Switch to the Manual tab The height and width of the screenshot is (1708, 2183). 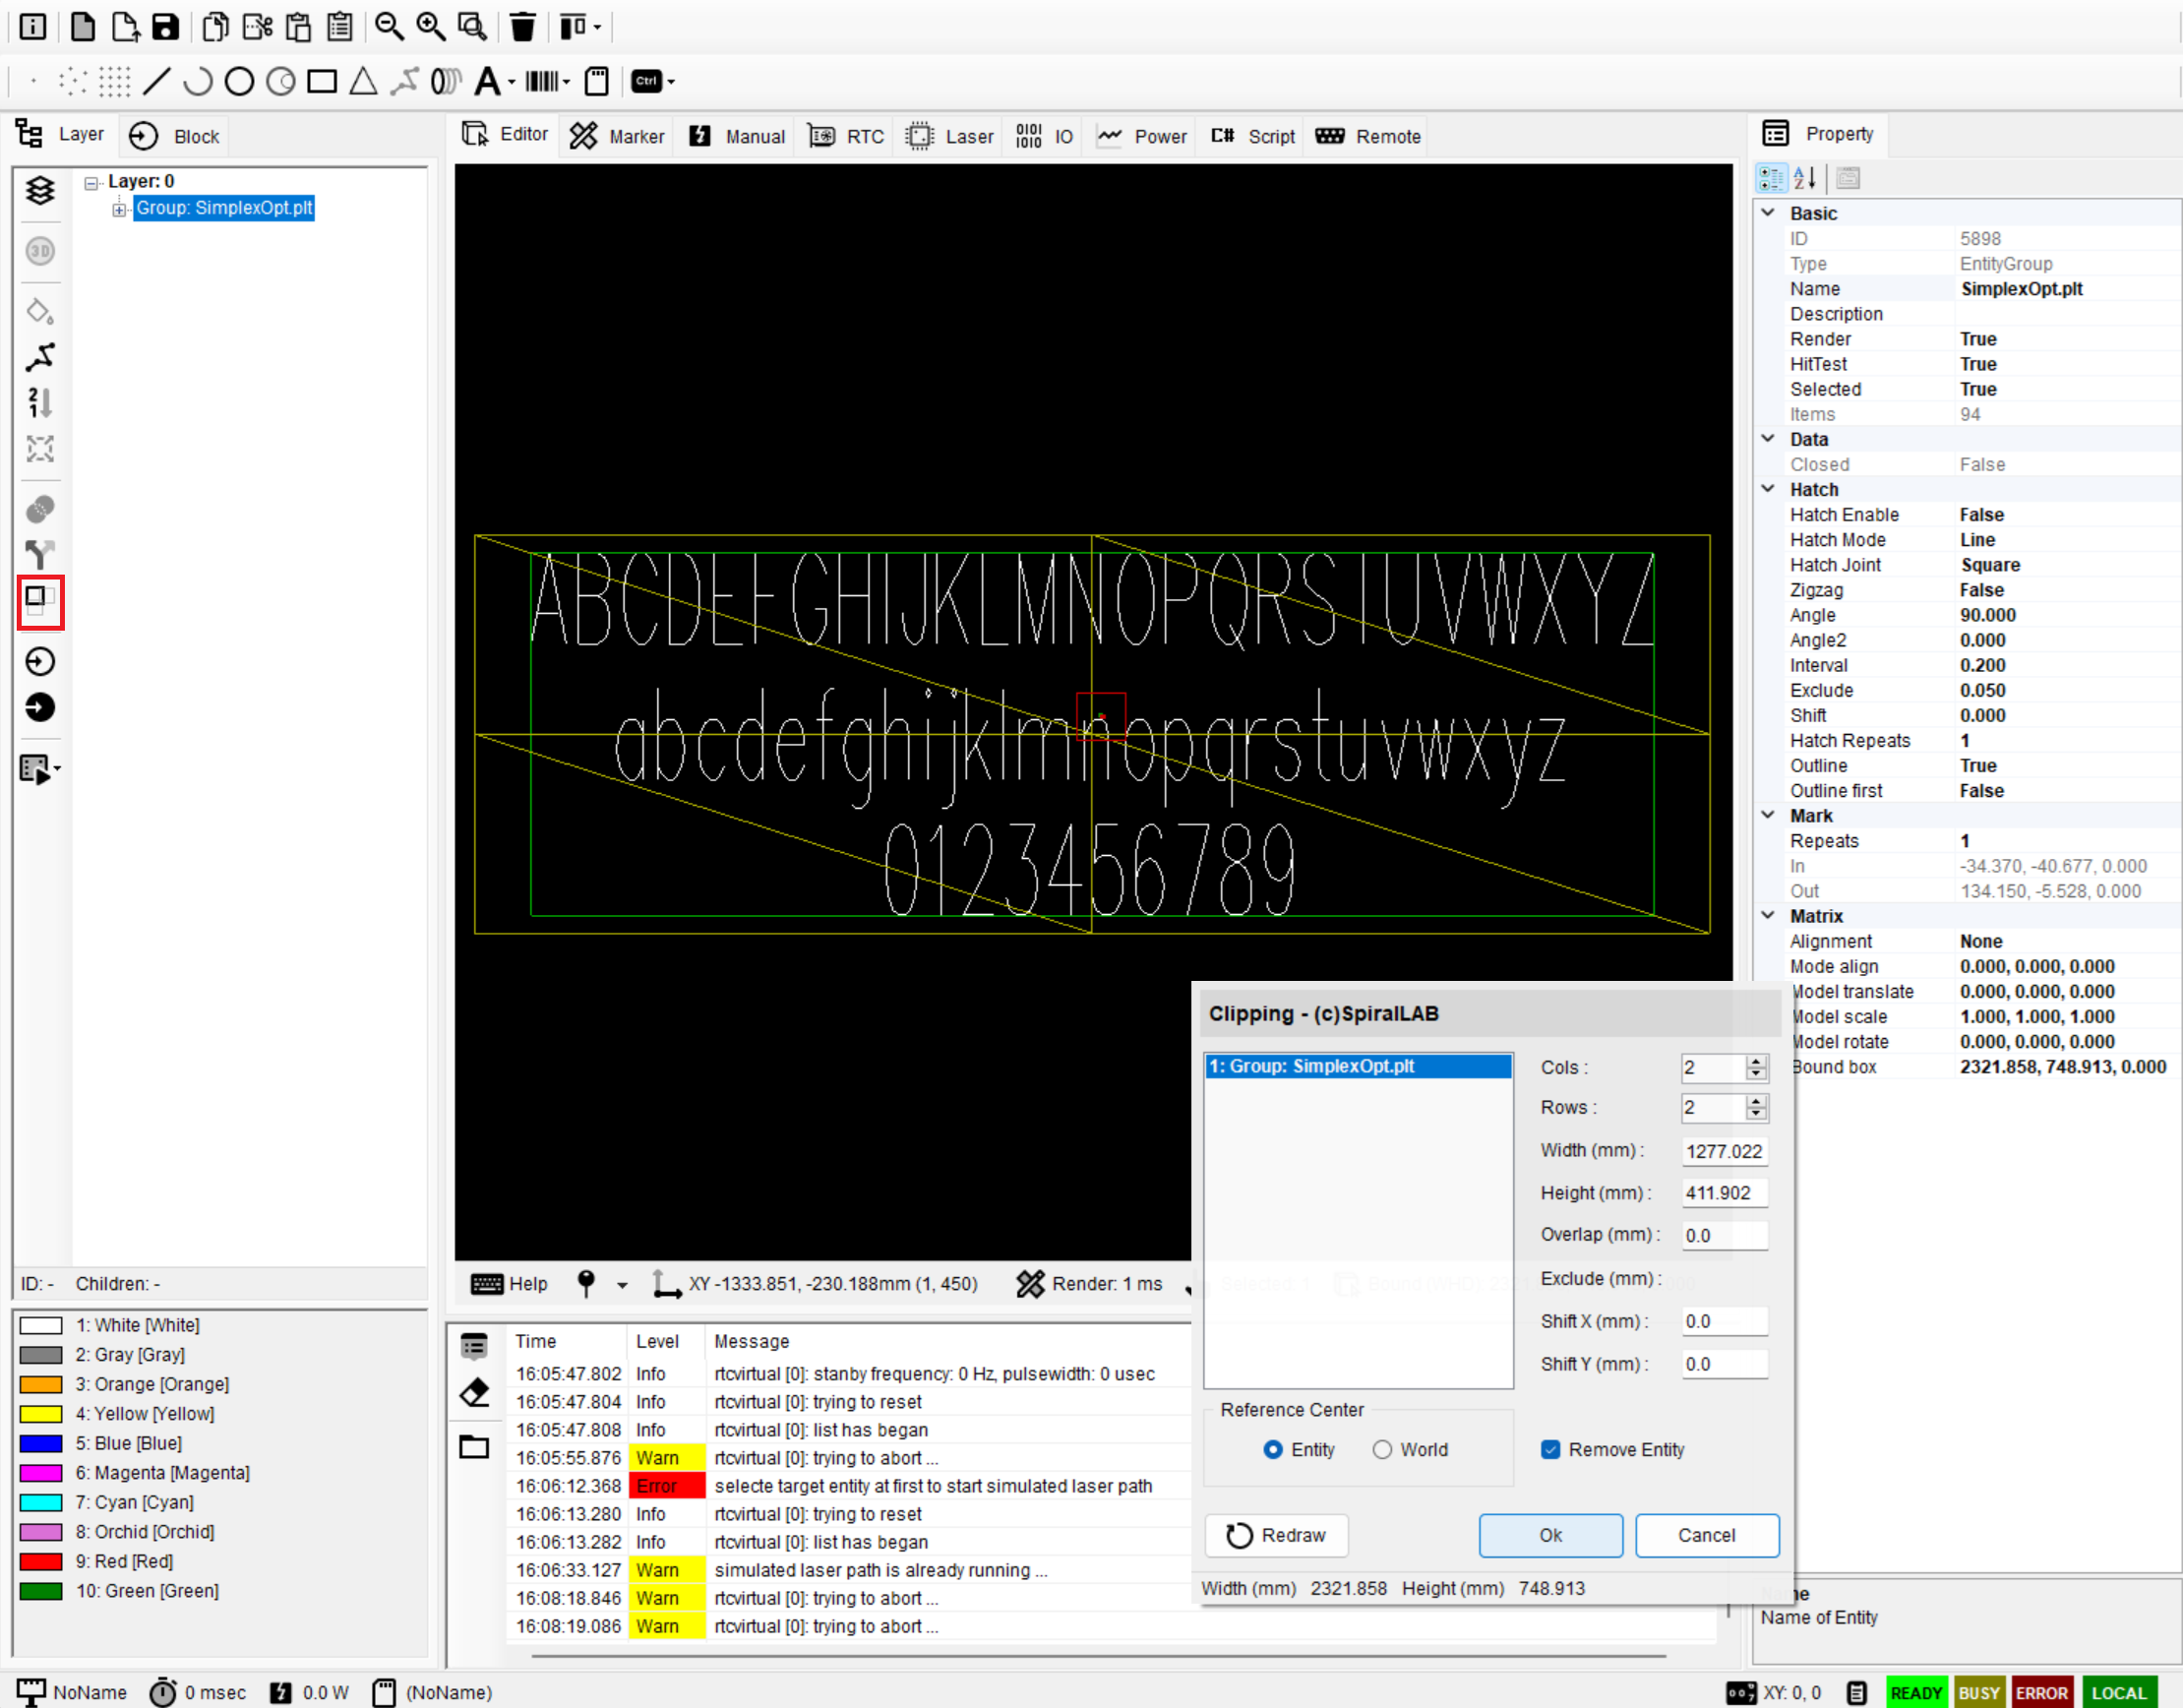click(x=737, y=136)
